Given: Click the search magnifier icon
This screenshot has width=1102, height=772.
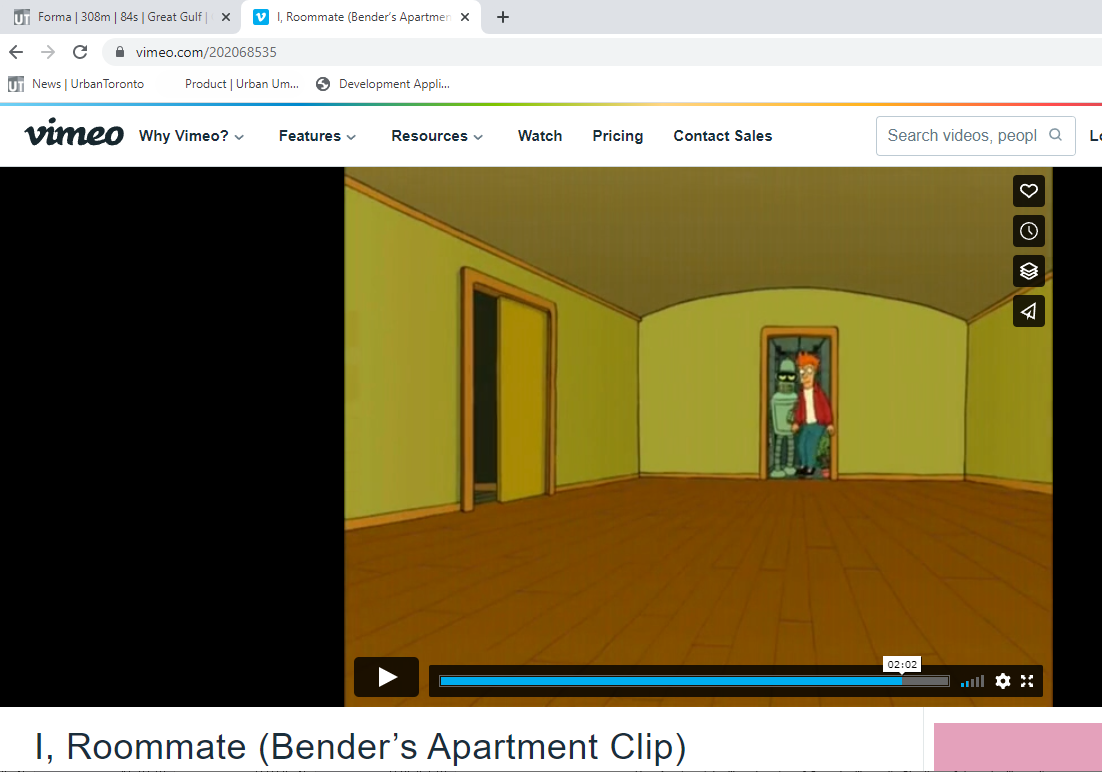Looking at the screenshot, I should [x=1055, y=135].
